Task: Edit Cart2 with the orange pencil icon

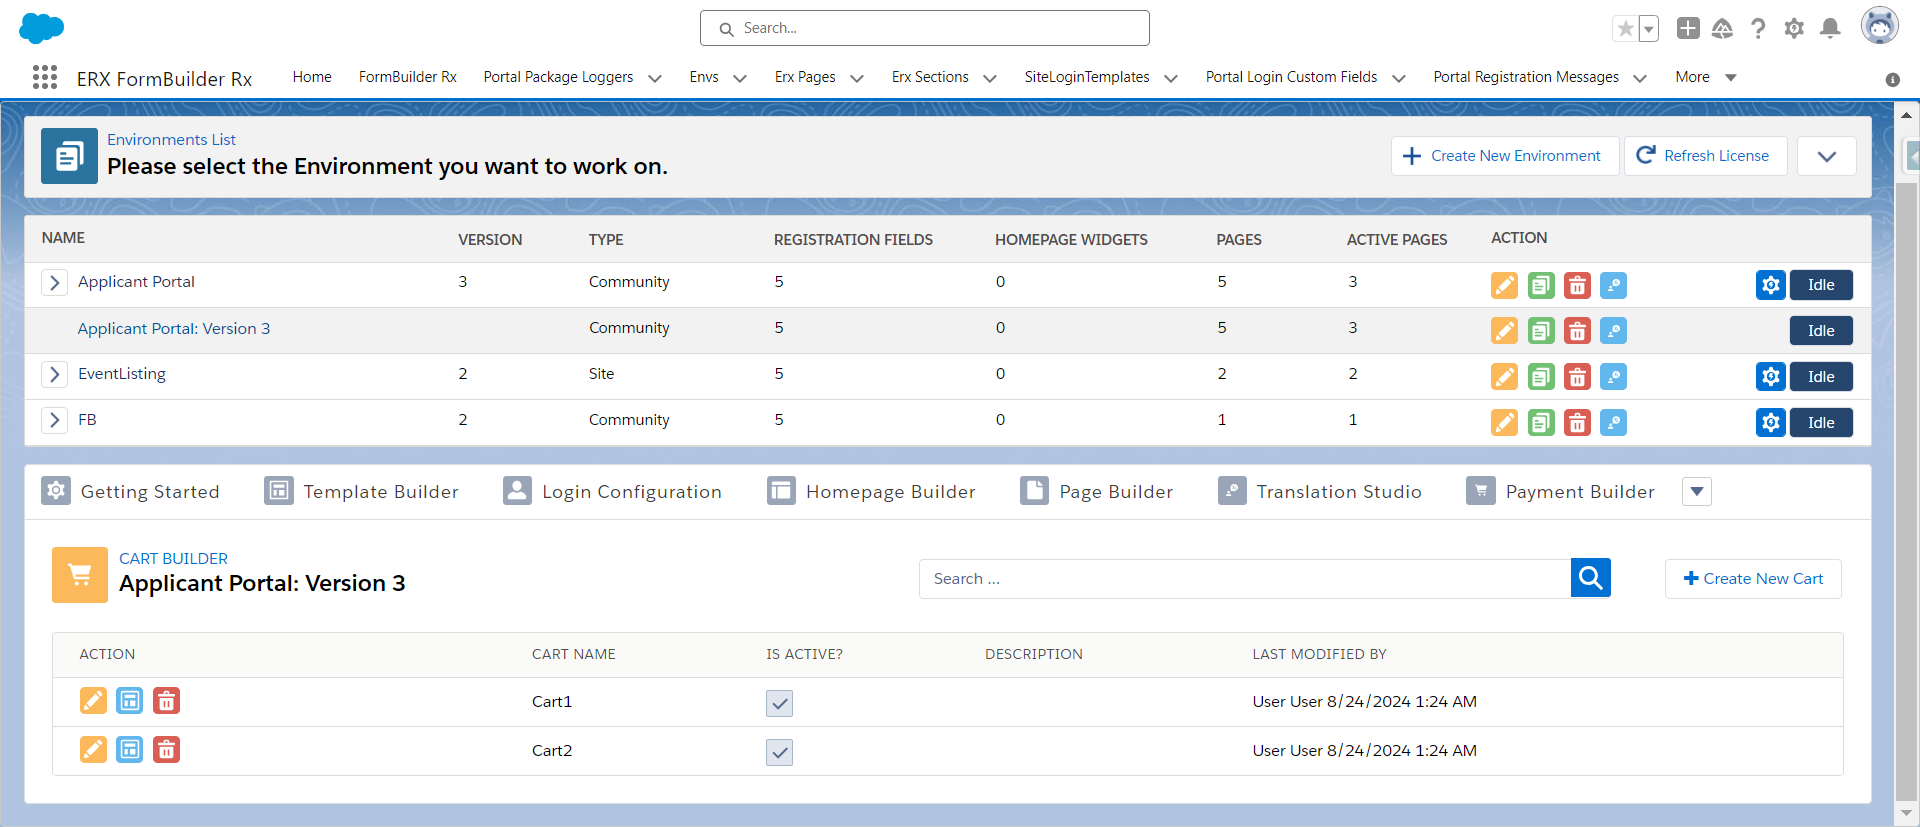Action: coord(93,749)
